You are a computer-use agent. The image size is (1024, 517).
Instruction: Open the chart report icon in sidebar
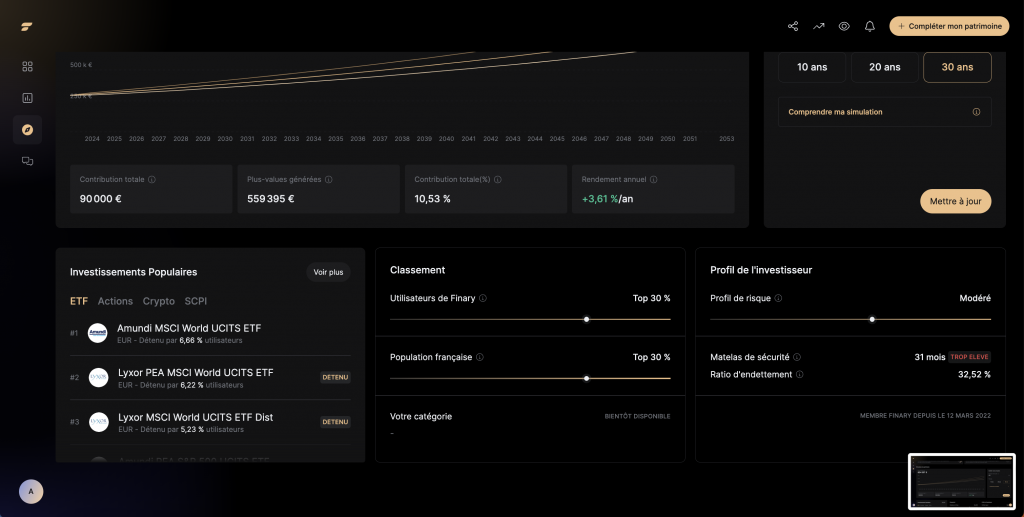coord(27,98)
